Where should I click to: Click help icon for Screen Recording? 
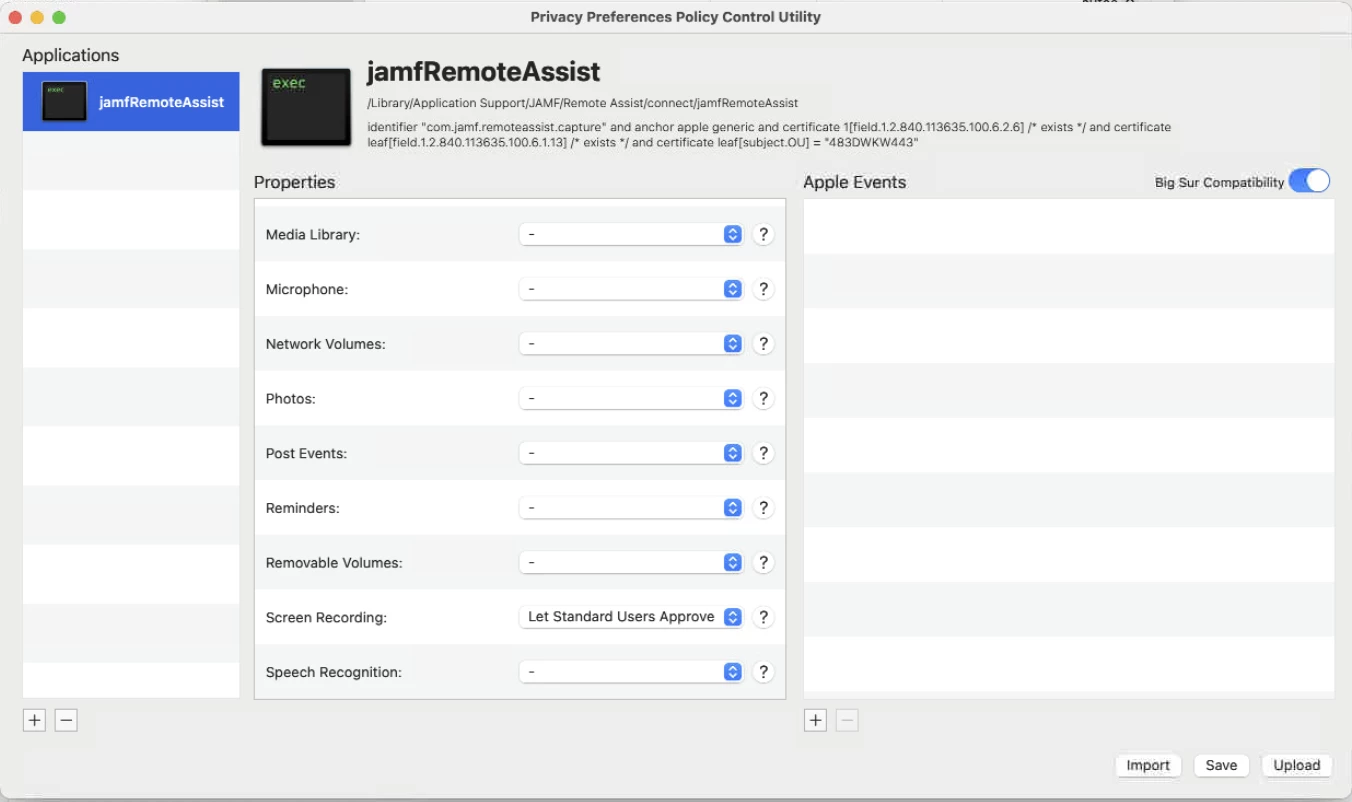763,617
